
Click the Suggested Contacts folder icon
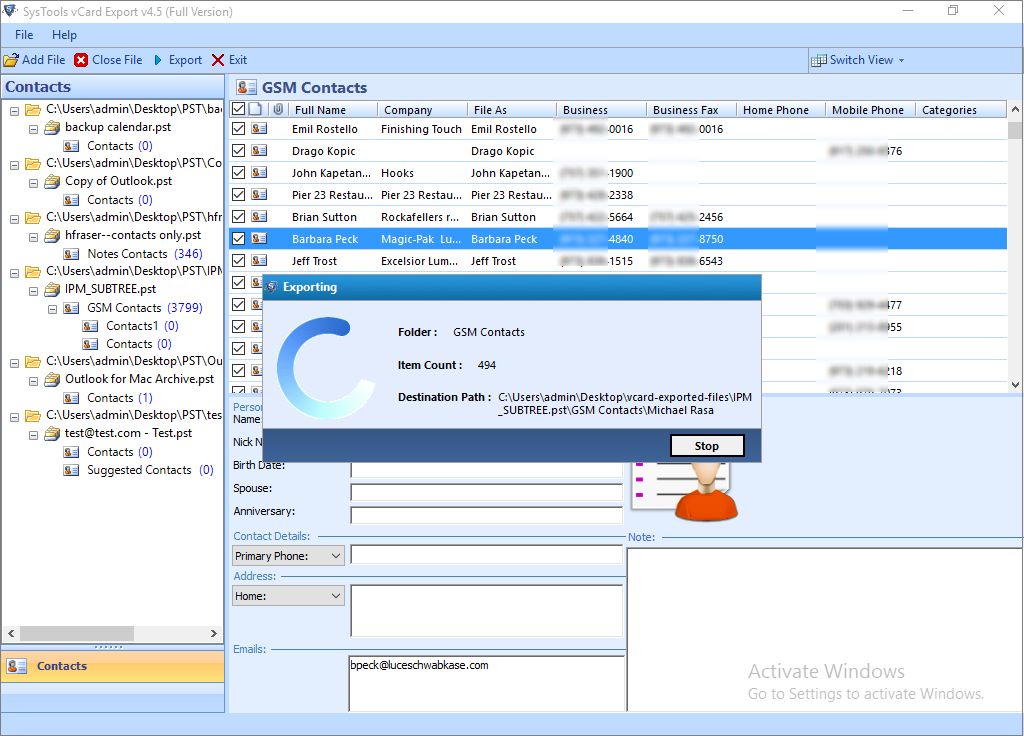click(71, 470)
